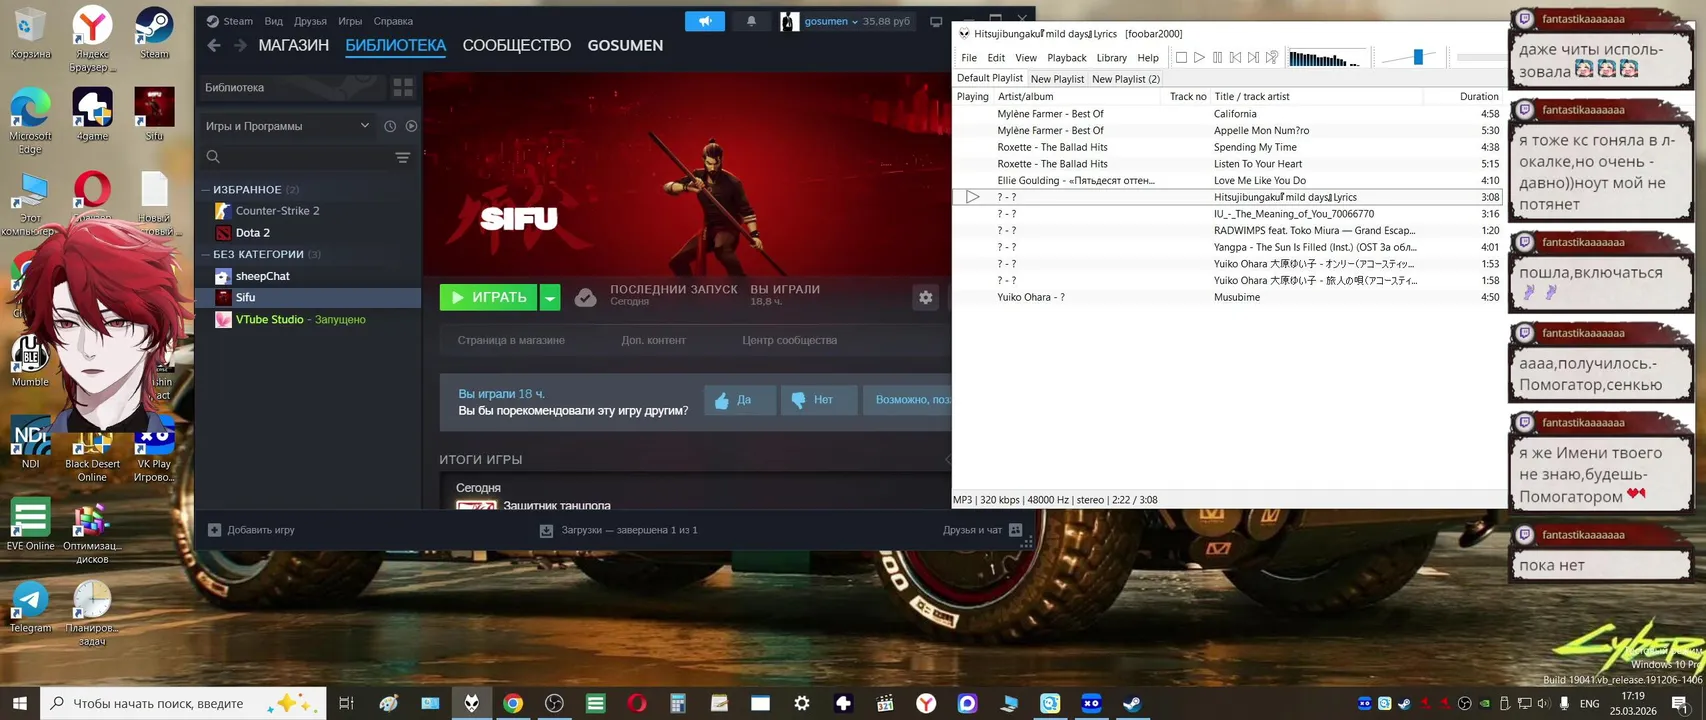
Task: Switch to New Playlist (2) tab
Action: (x=1126, y=79)
